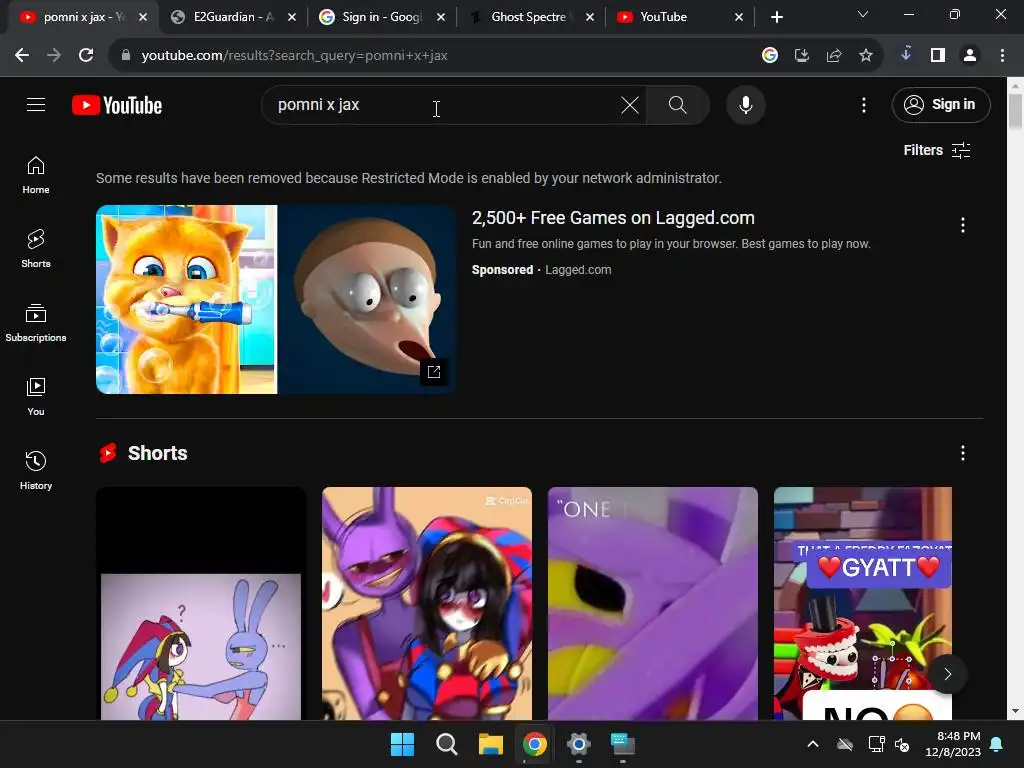The height and width of the screenshot is (768, 1024).
Task: Open Shorts from the sidebar
Action: [36, 249]
